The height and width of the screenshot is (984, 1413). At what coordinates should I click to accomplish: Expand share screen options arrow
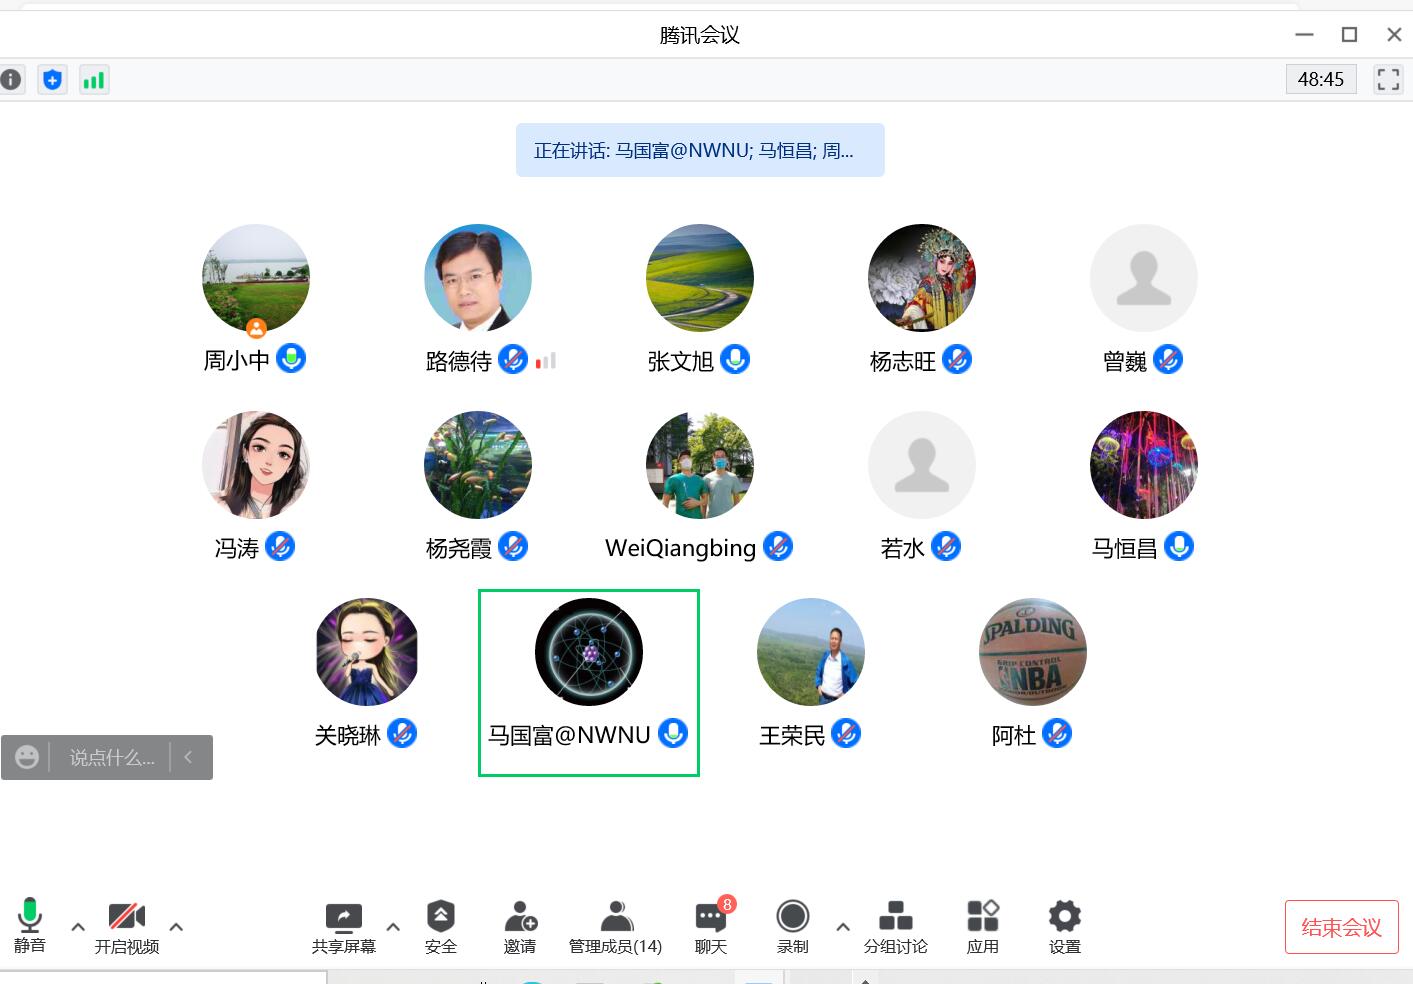[393, 927]
